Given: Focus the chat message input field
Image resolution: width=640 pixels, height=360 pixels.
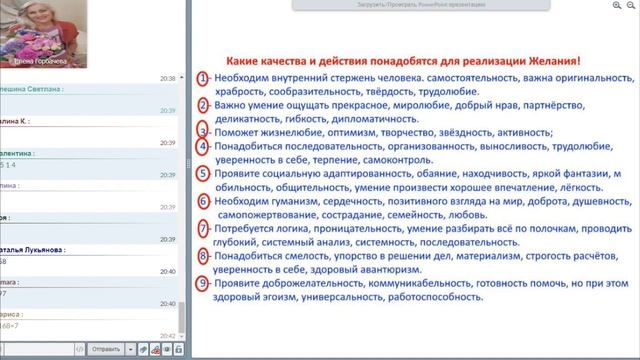Looking at the screenshot, I should click(x=38, y=349).
